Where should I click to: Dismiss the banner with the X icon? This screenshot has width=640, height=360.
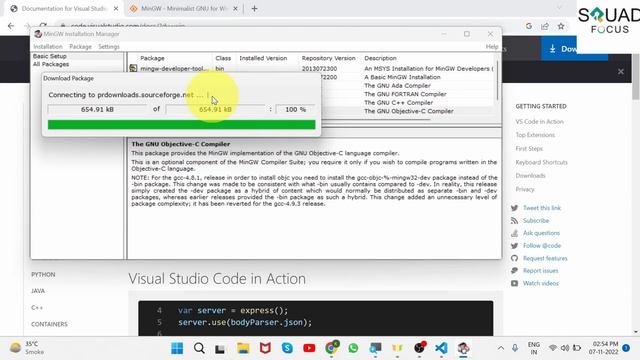(621, 71)
